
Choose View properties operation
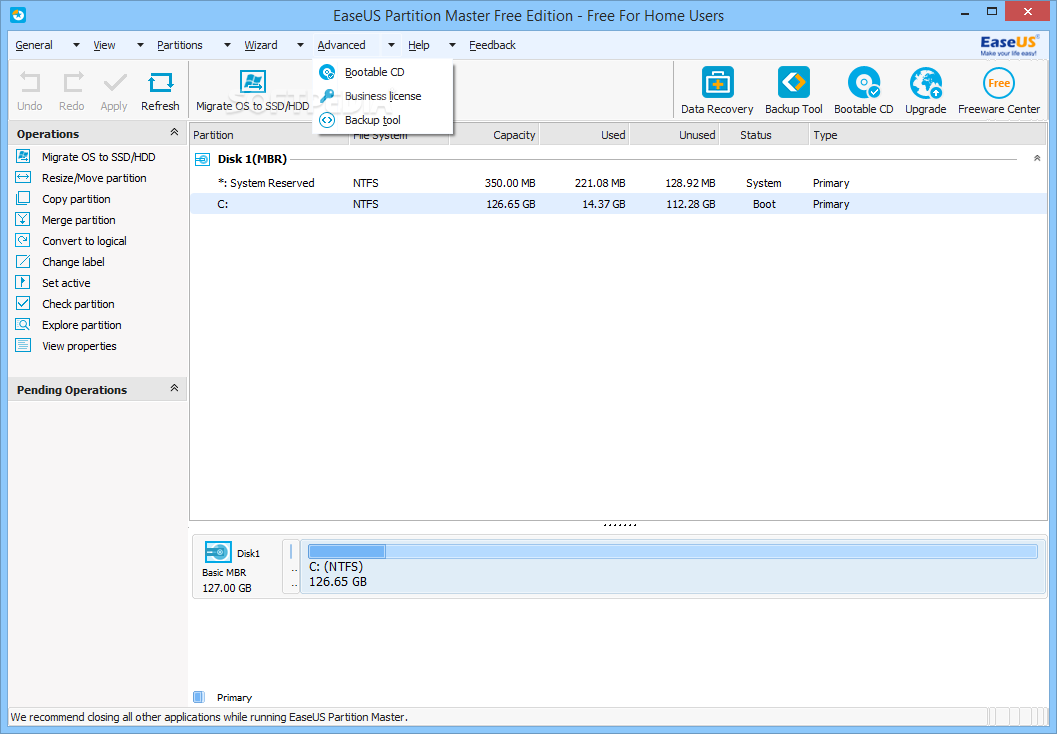click(x=79, y=346)
